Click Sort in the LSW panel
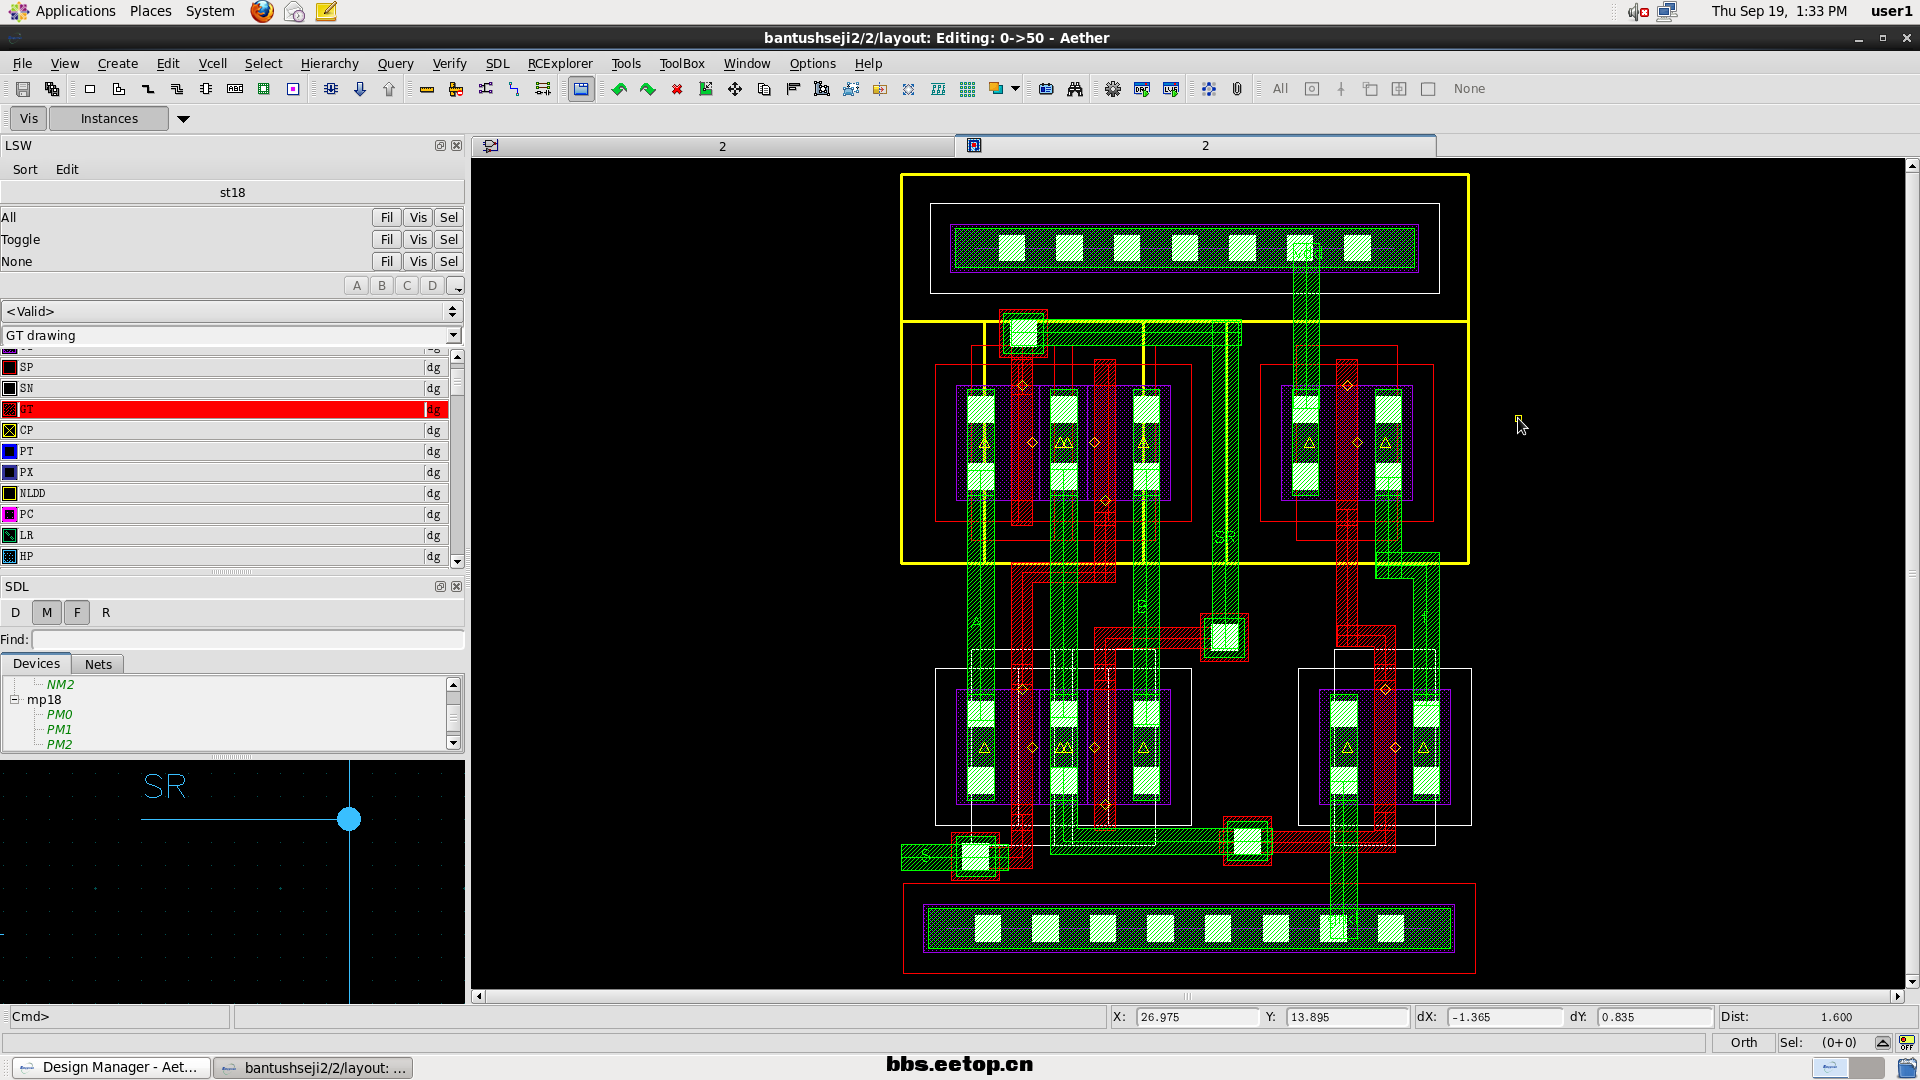Image resolution: width=1920 pixels, height=1080 pixels. click(x=25, y=170)
